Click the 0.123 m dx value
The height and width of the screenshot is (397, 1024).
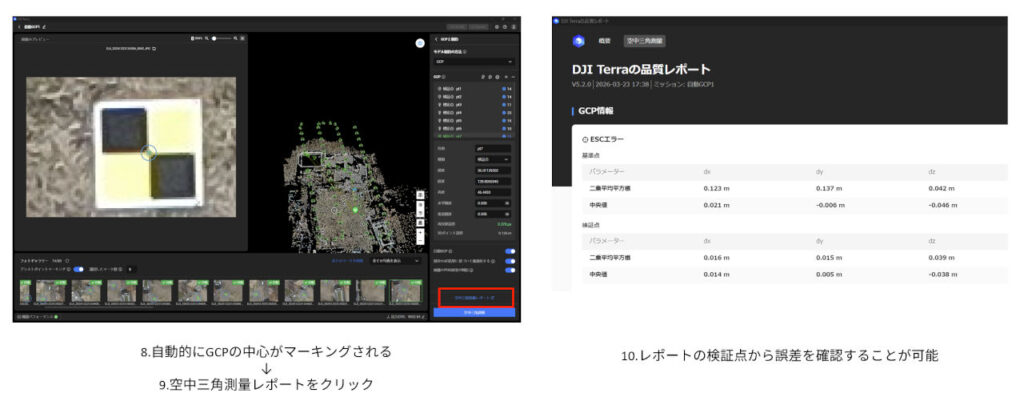[x=715, y=189]
